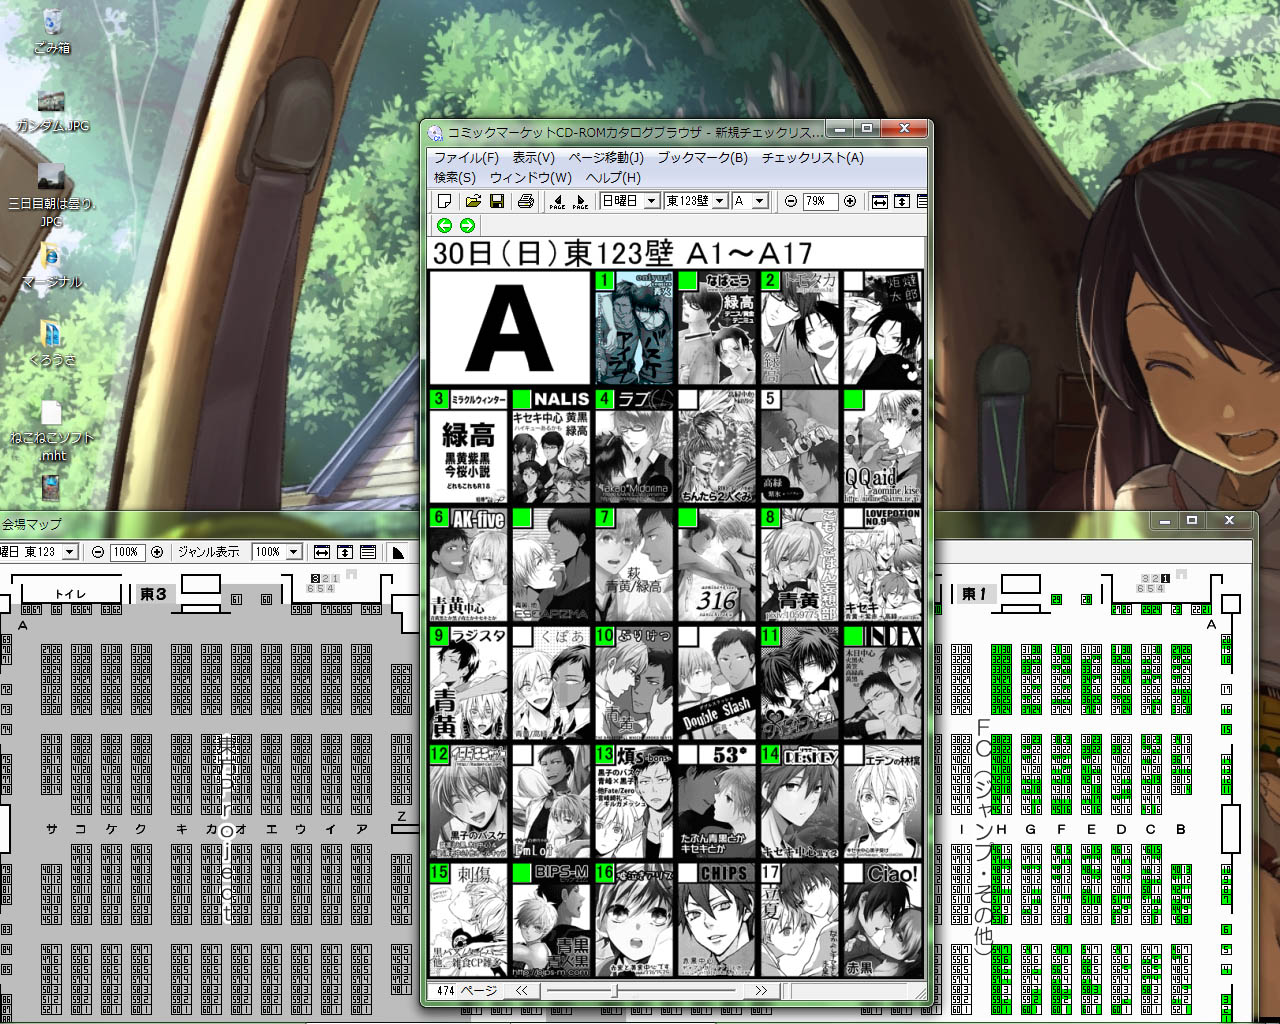Click black triangle icon in map toolbar
Image resolution: width=1280 pixels, height=1024 pixels.
coord(398,552)
